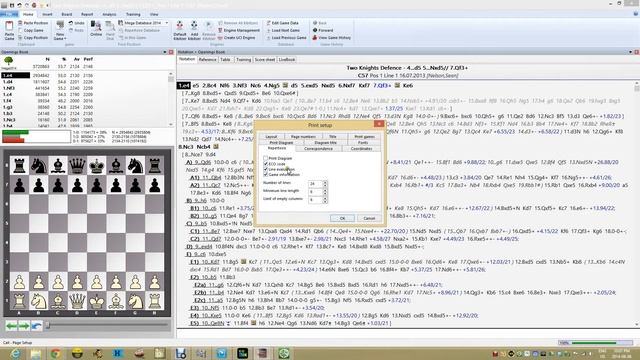This screenshot has height=360, width=640.
Task: Switch to the Analysis ribbon tab
Action: 109,14
